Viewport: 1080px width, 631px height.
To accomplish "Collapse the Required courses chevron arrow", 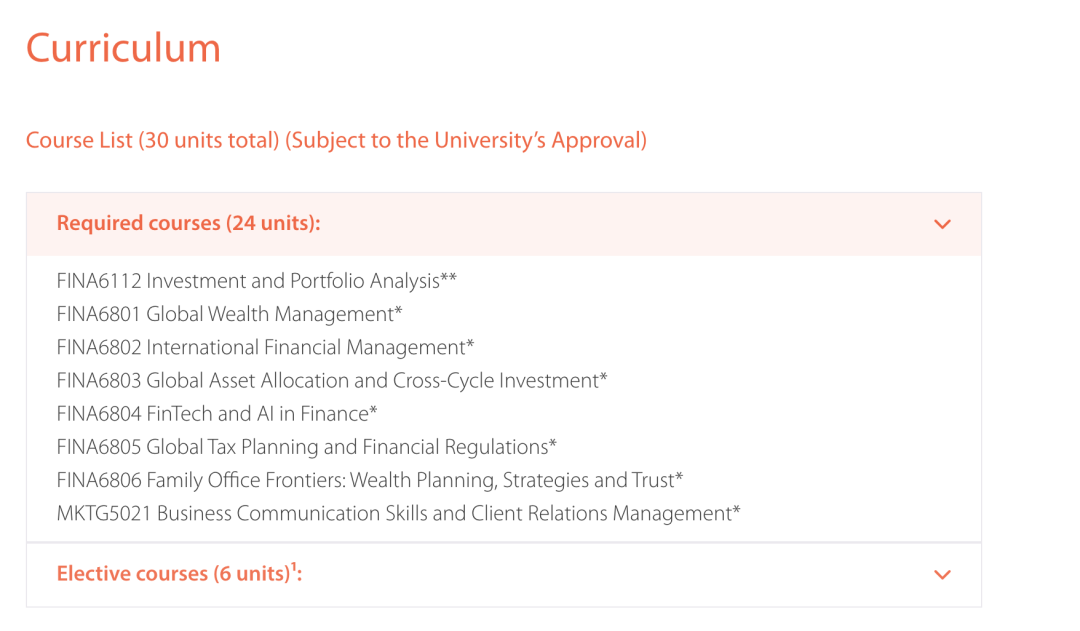I will (x=942, y=225).
